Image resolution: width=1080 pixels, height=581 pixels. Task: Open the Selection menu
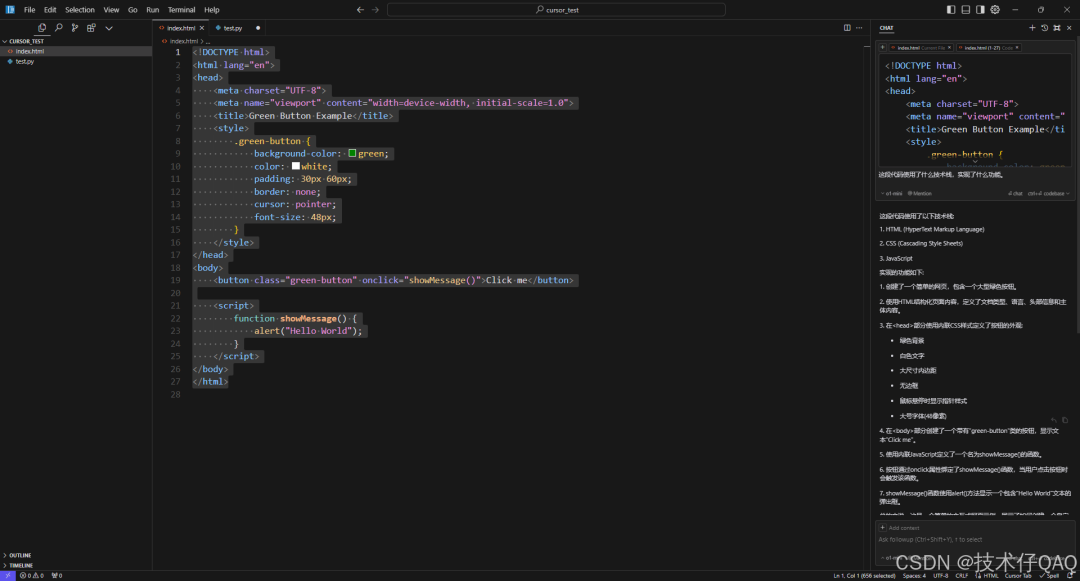pyautogui.click(x=80, y=10)
